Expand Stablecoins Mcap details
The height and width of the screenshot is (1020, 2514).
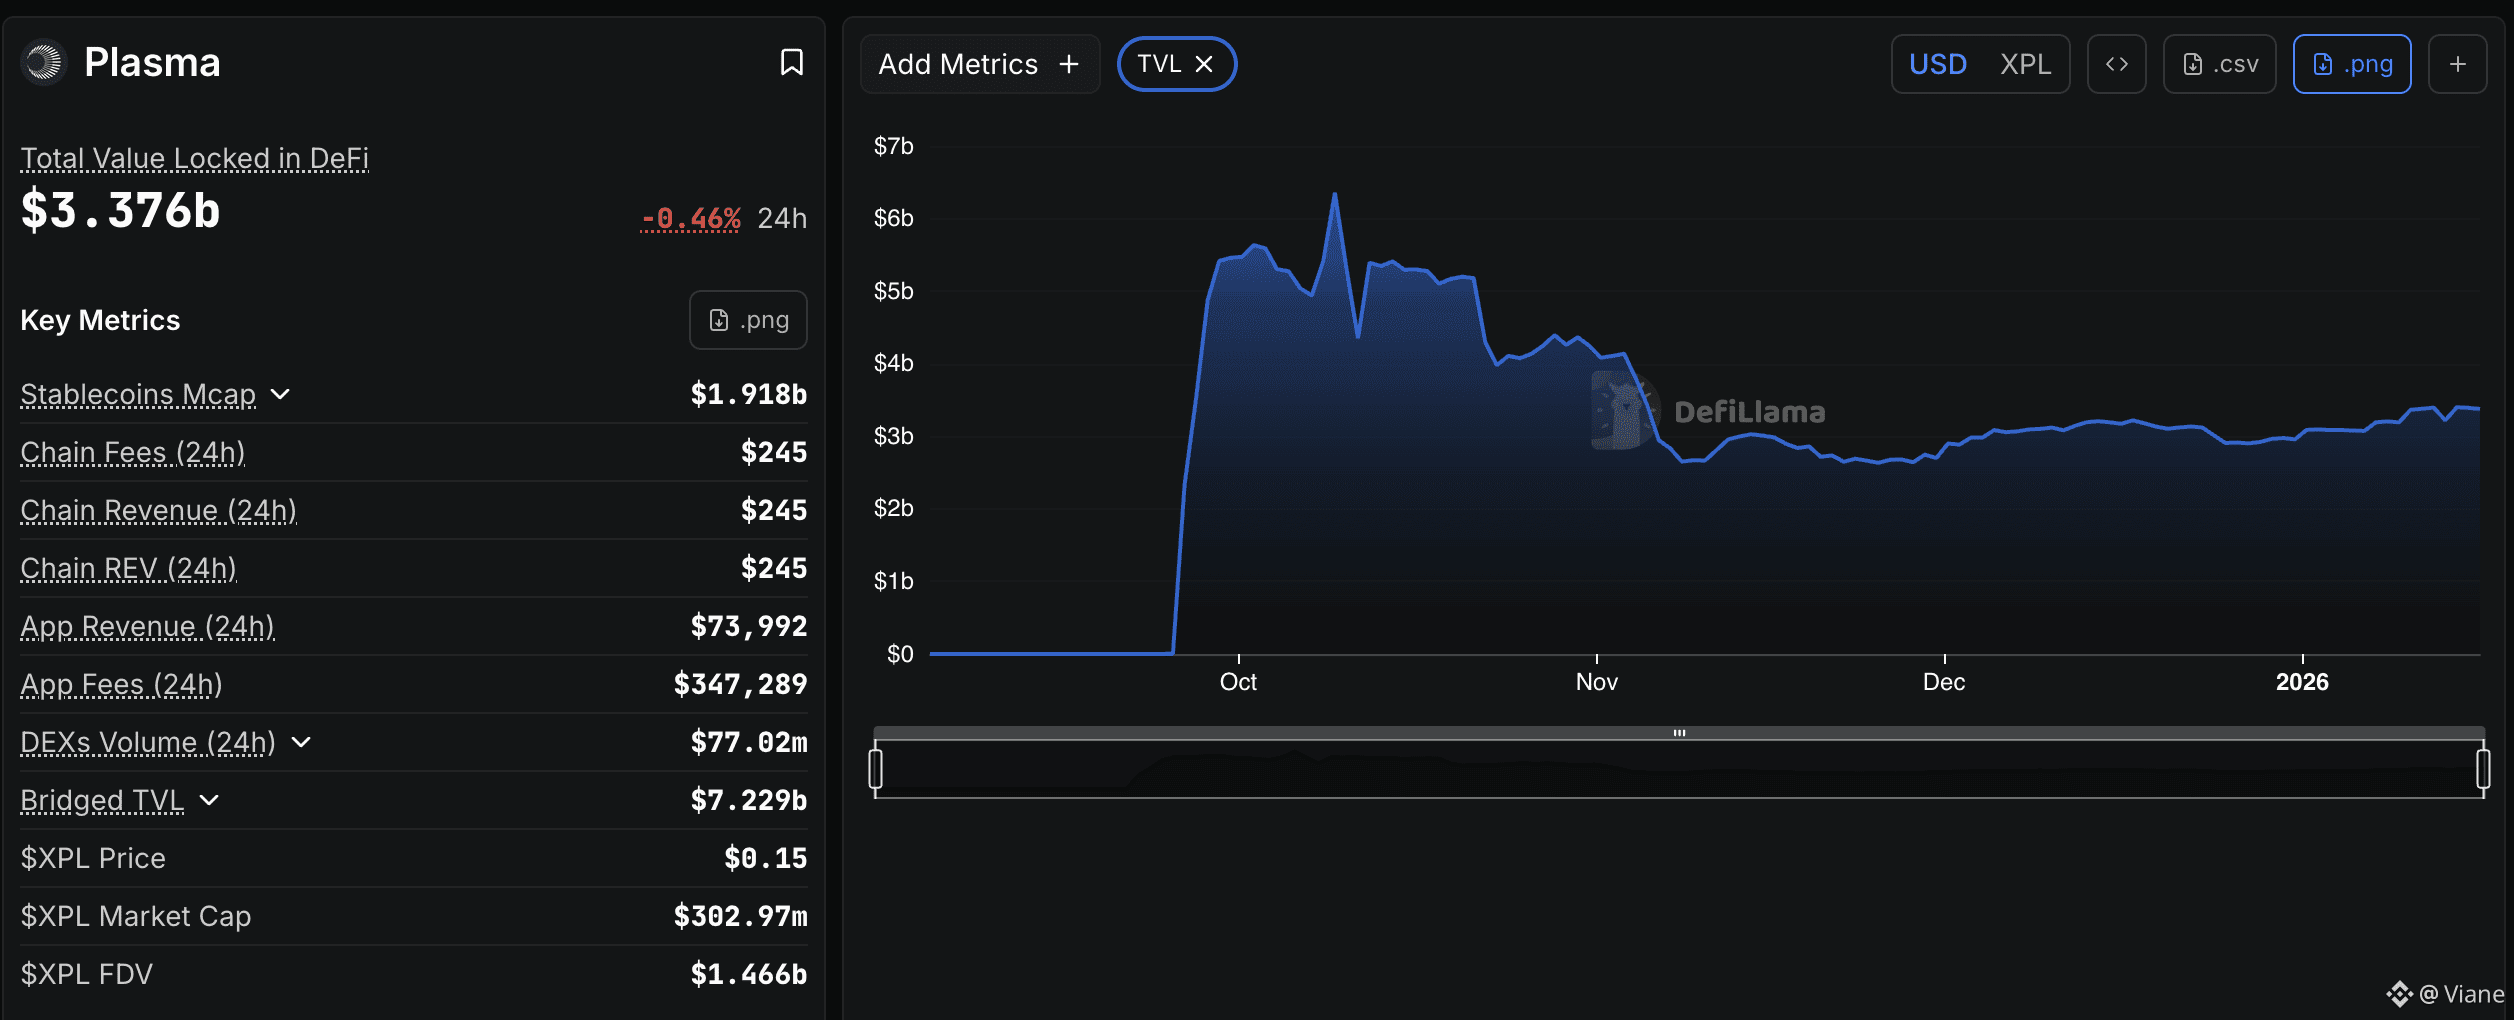[281, 394]
